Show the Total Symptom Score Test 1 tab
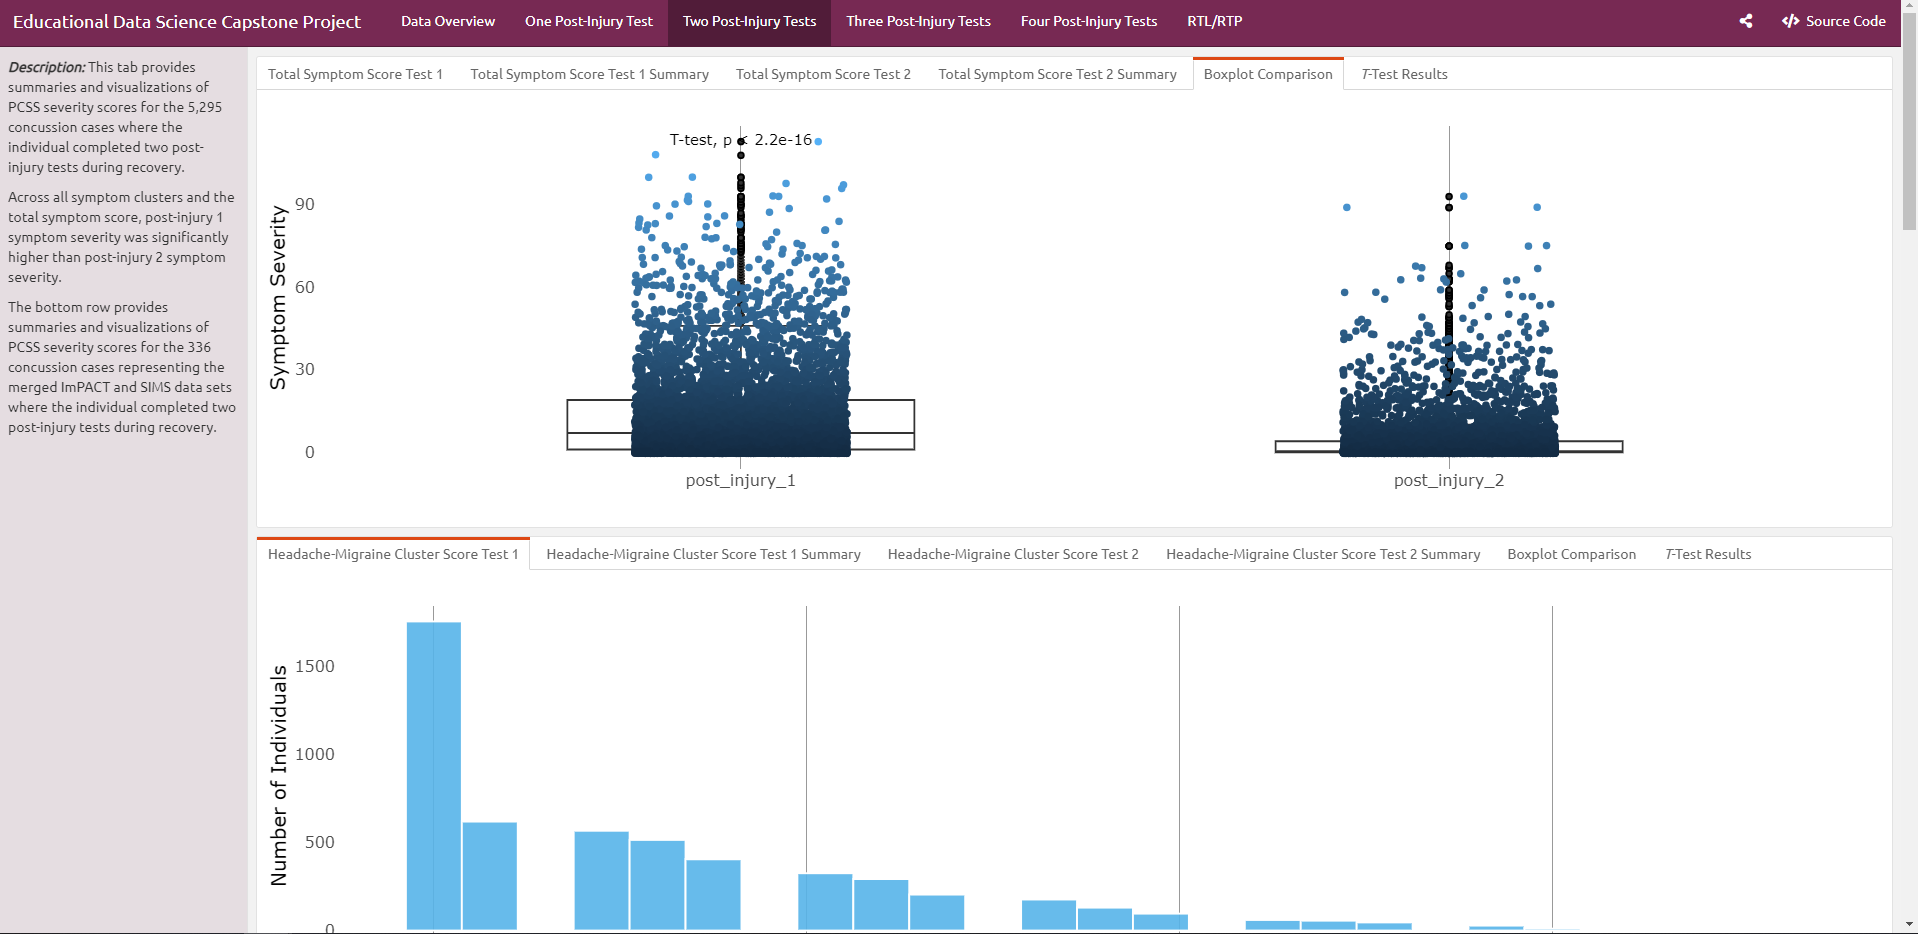 355,74
